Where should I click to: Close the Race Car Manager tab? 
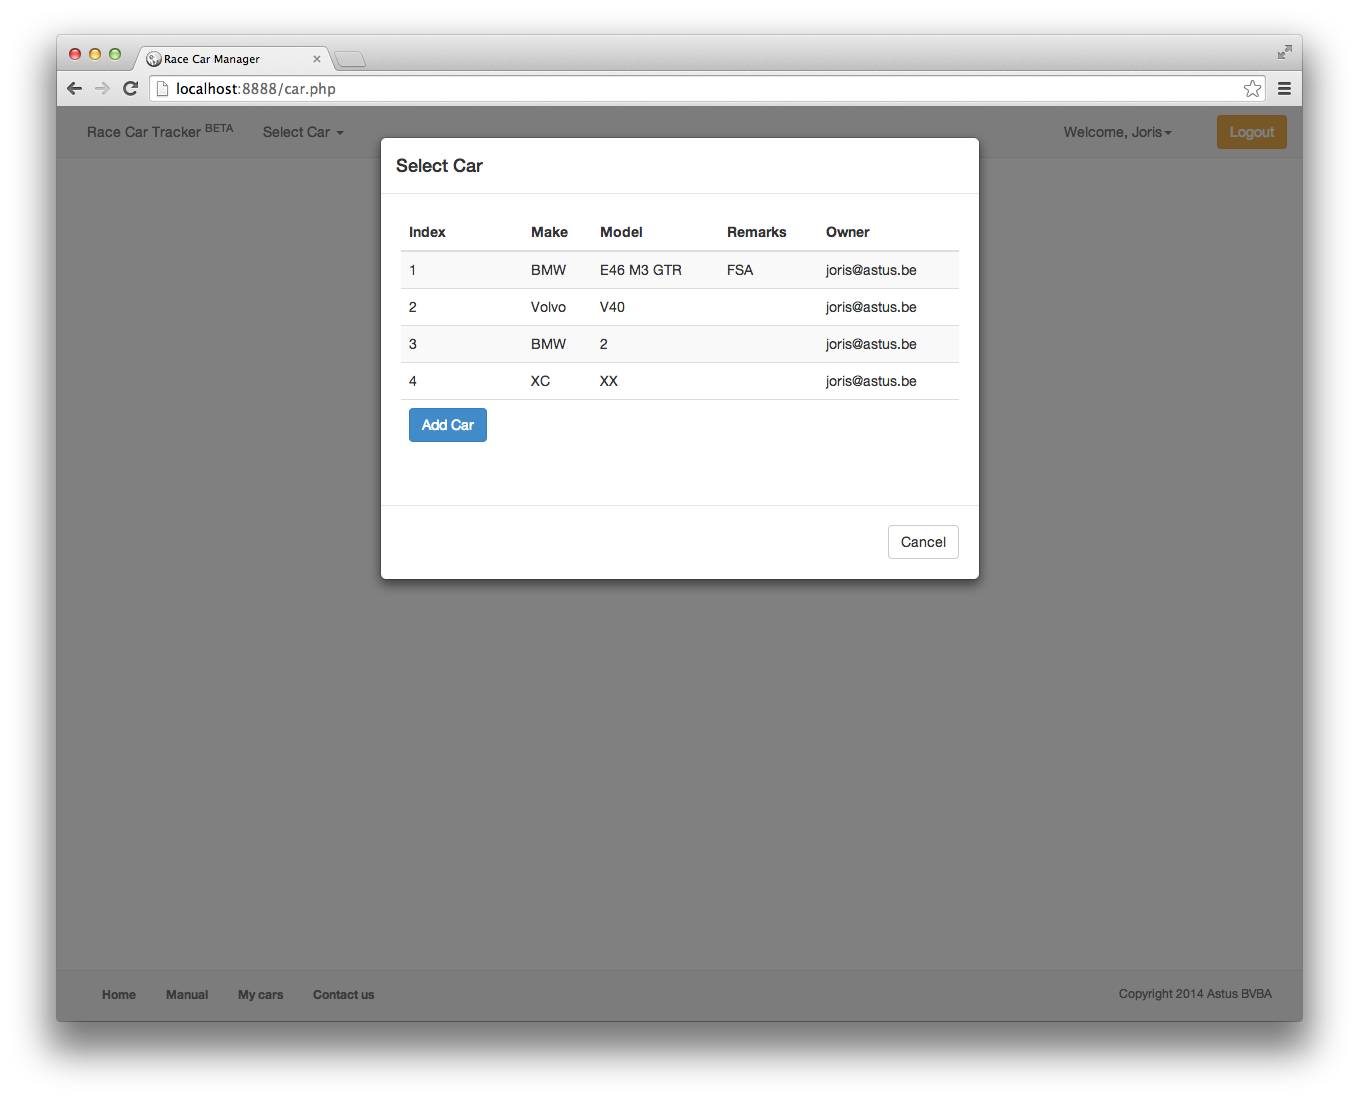point(317,59)
